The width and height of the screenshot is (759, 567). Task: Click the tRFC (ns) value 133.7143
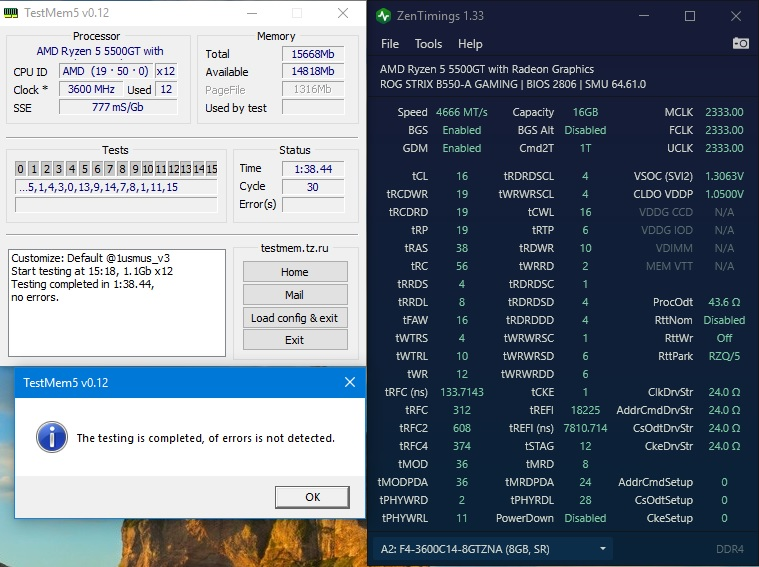click(462, 392)
